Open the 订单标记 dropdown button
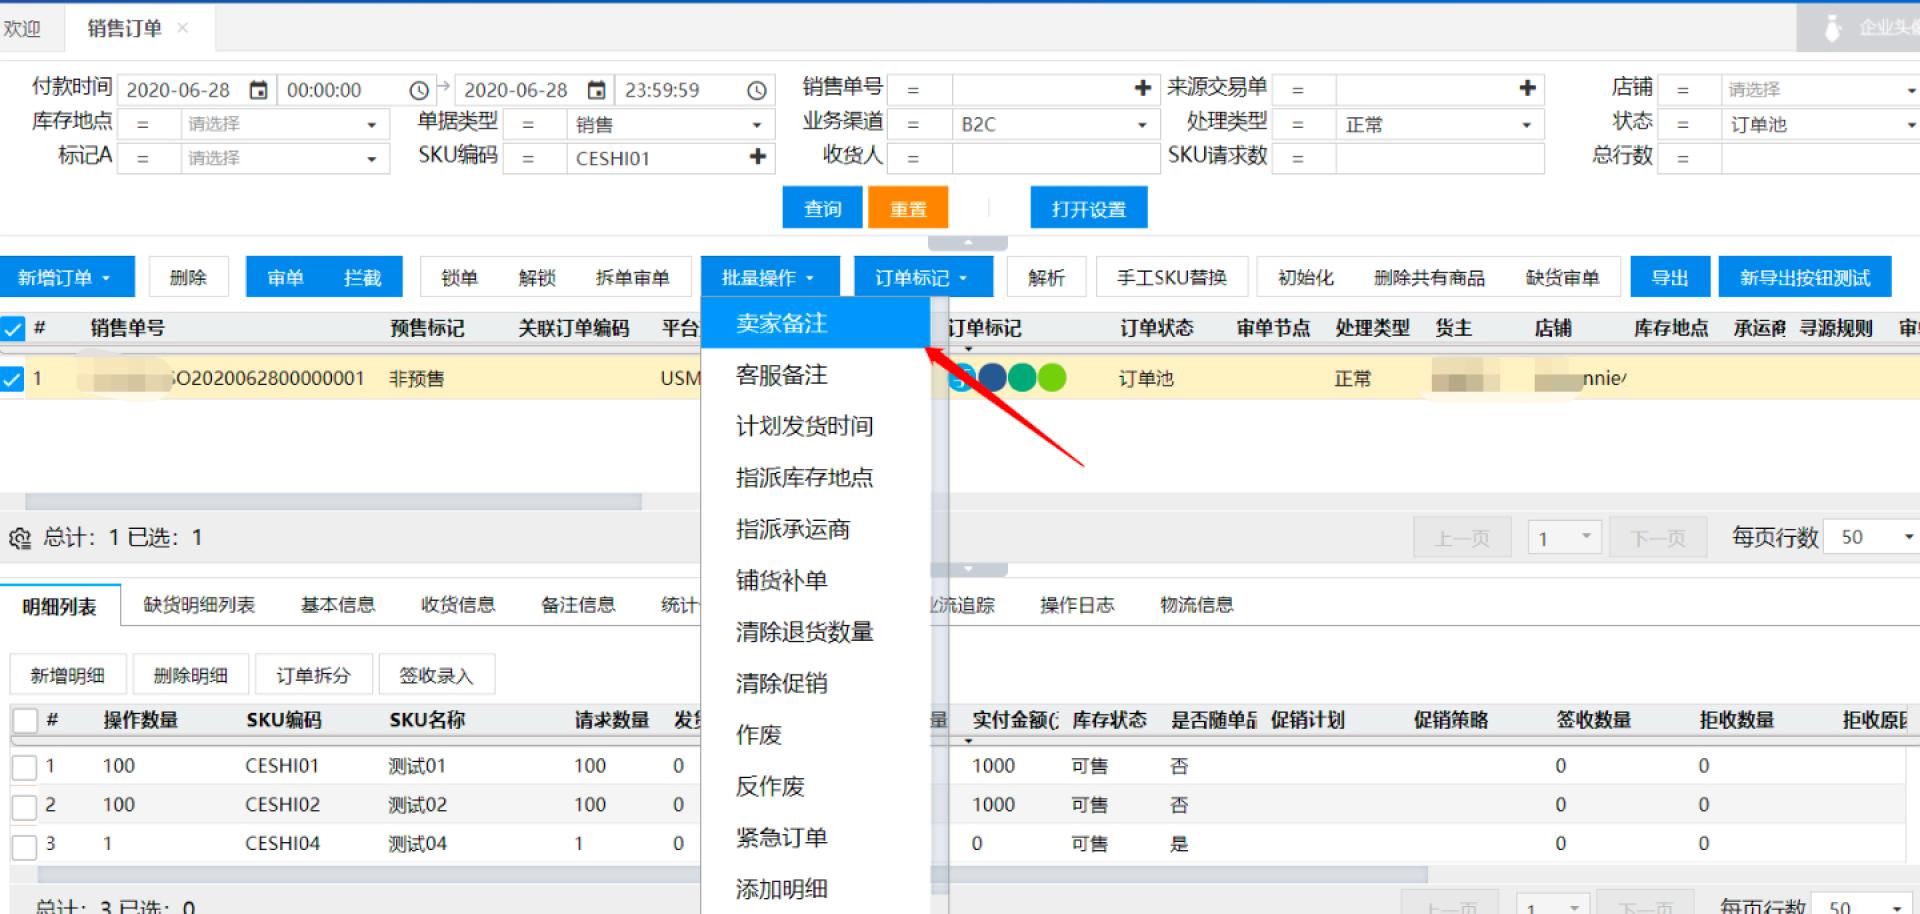Image resolution: width=1920 pixels, height=914 pixels. [x=922, y=278]
